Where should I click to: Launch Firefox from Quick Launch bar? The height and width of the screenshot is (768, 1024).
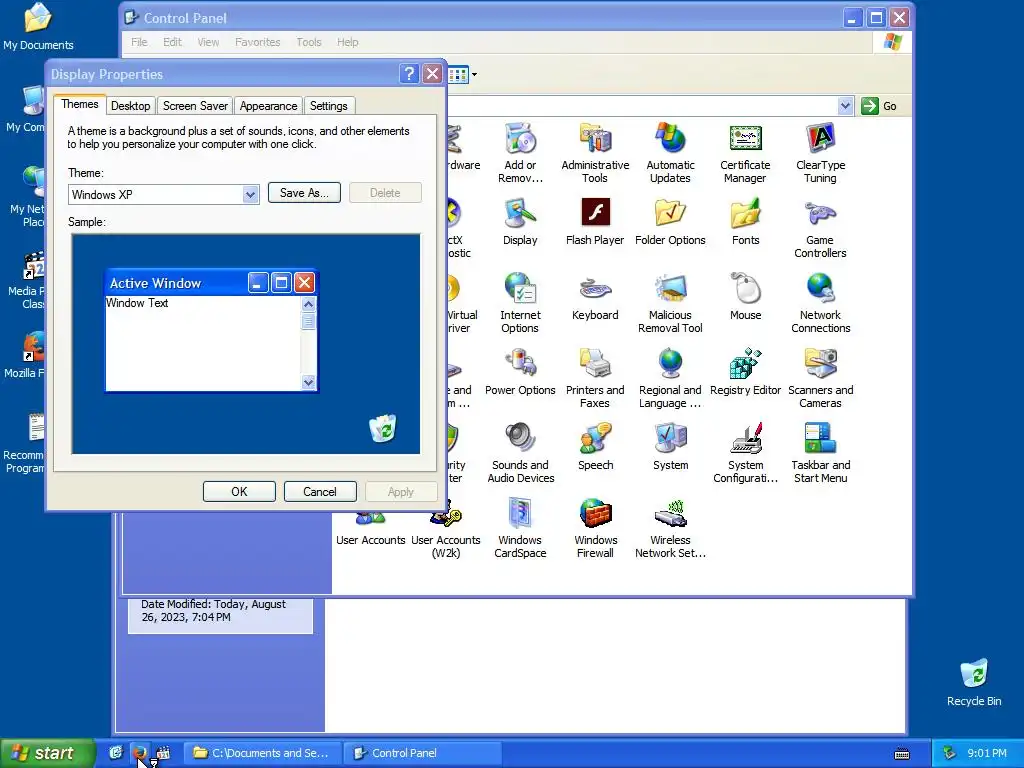(x=139, y=753)
